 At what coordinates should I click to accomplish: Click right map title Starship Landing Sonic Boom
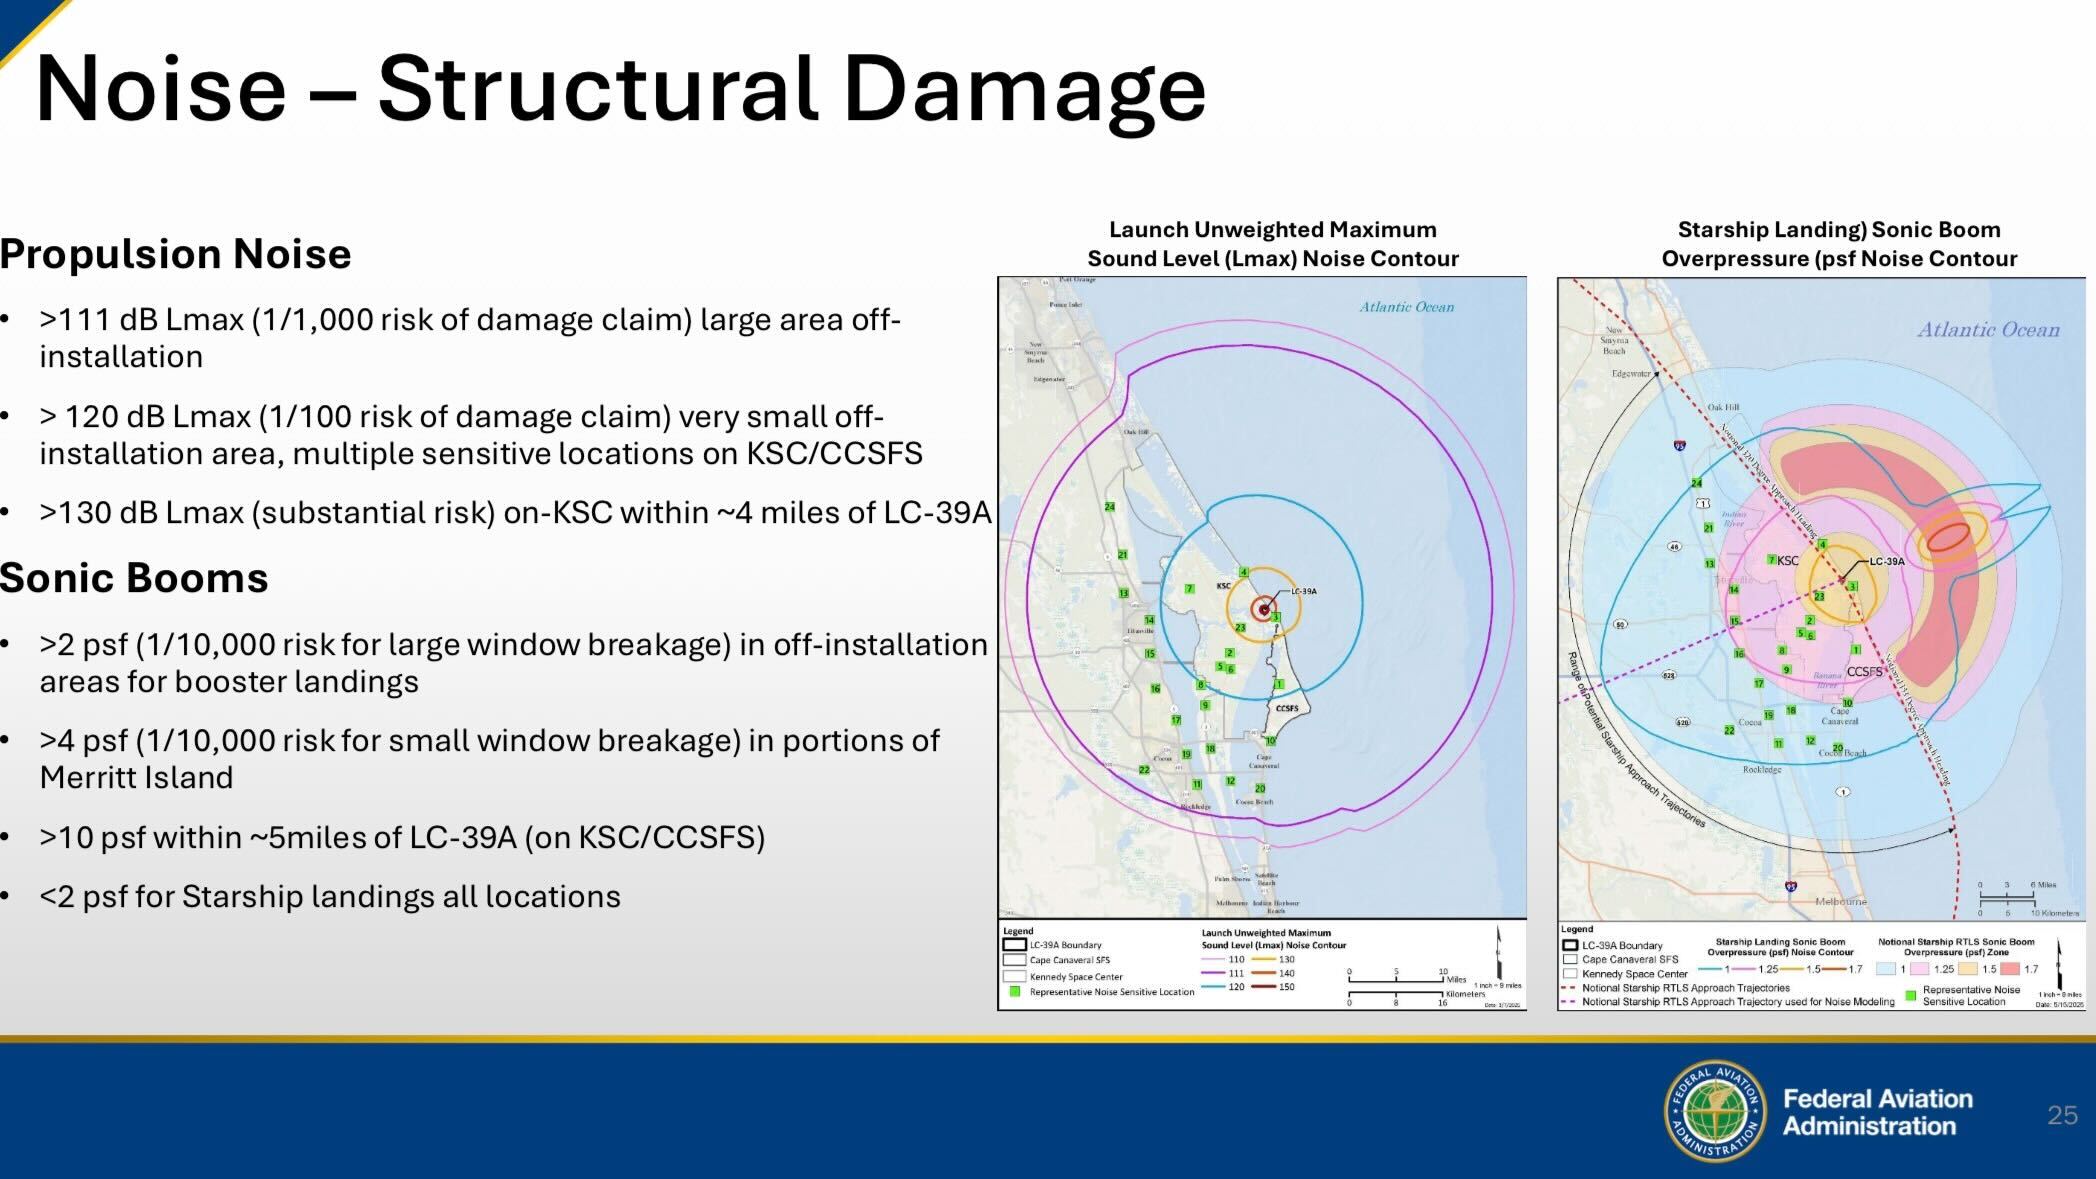[1838, 244]
